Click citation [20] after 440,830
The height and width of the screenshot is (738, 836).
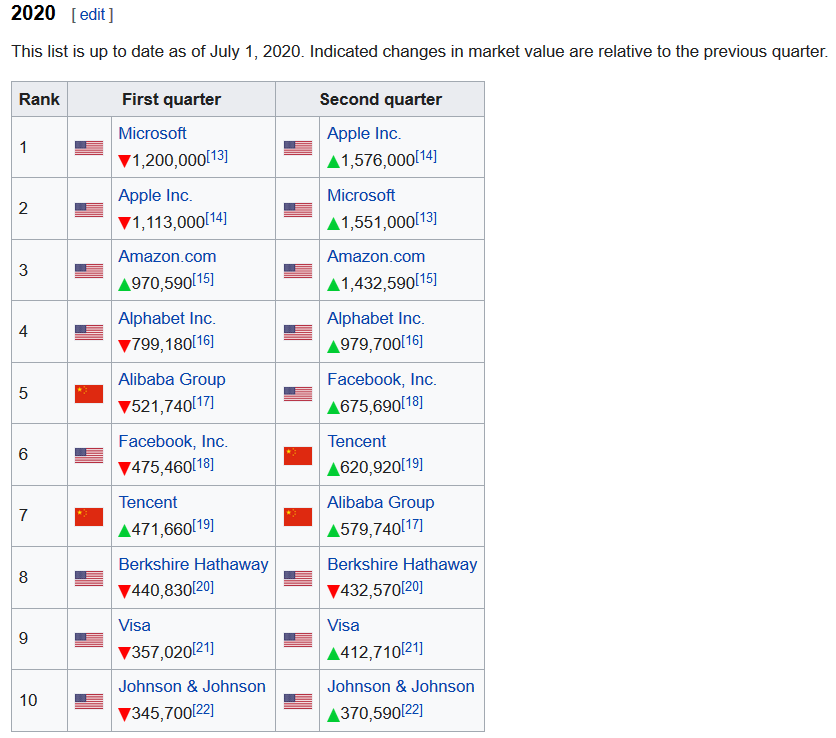pyautogui.click(x=203, y=587)
